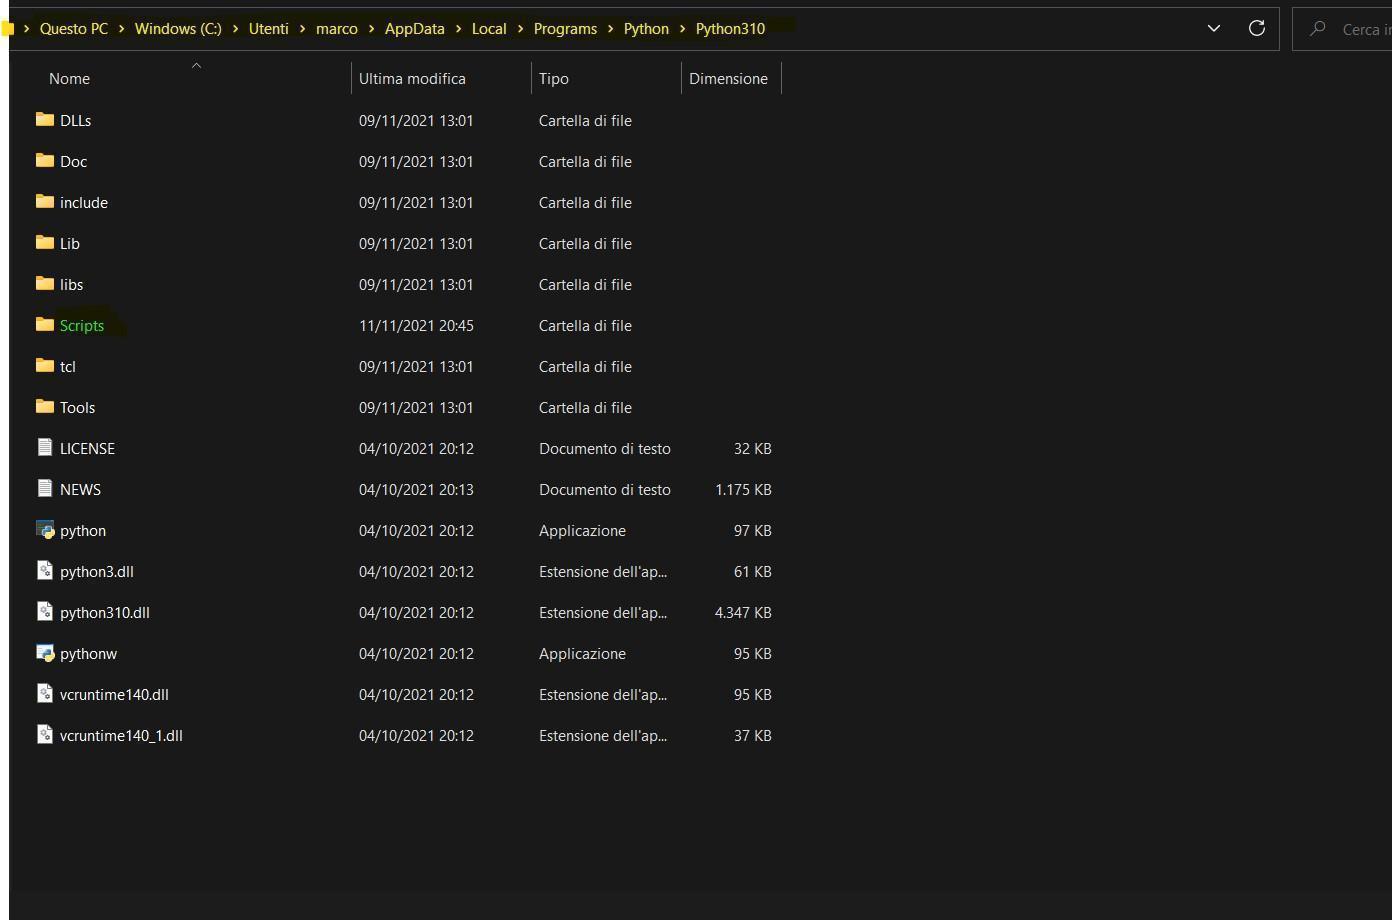This screenshot has width=1392, height=920.
Task: Expand chevron after Programs in path
Action: (x=610, y=29)
